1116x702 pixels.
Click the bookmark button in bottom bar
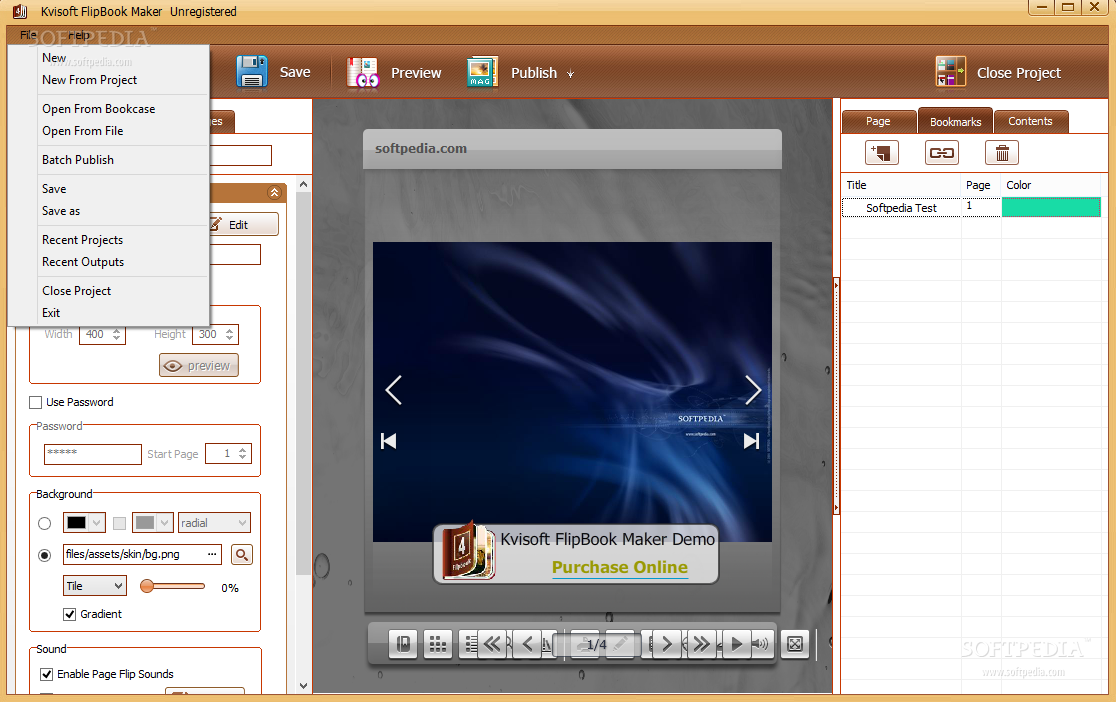[x=403, y=644]
